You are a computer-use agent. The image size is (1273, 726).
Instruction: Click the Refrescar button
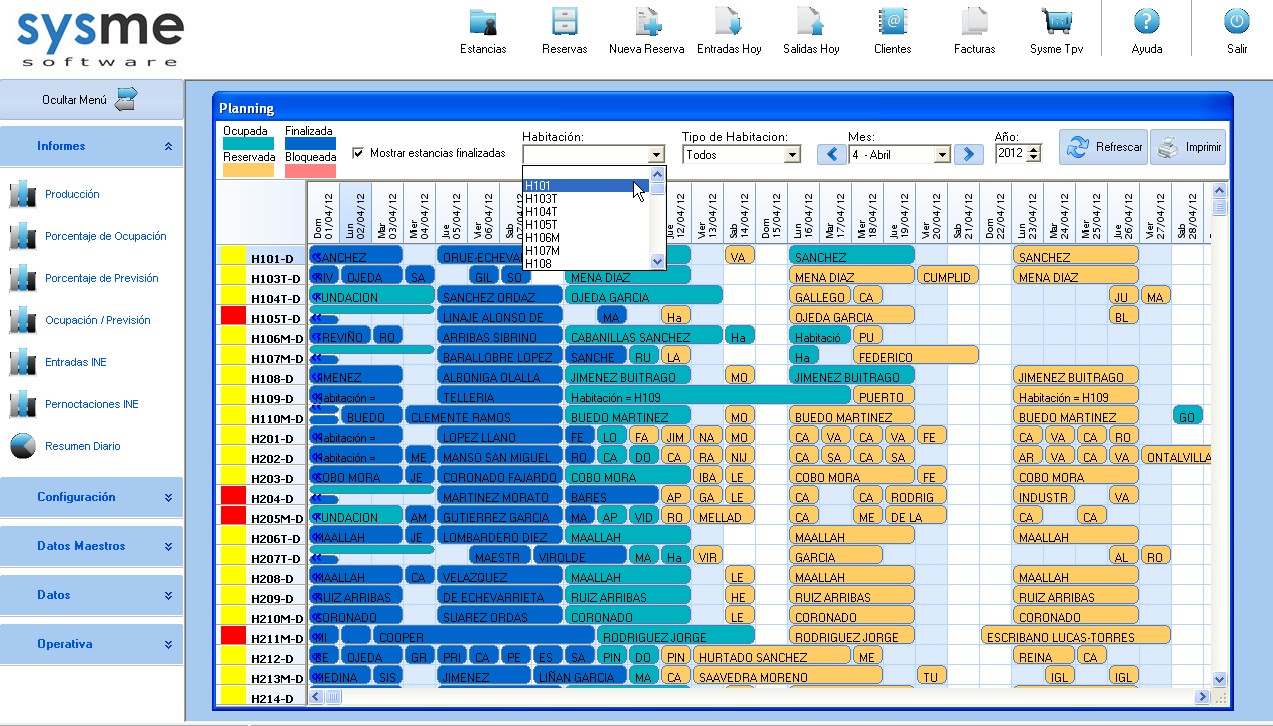point(1104,147)
